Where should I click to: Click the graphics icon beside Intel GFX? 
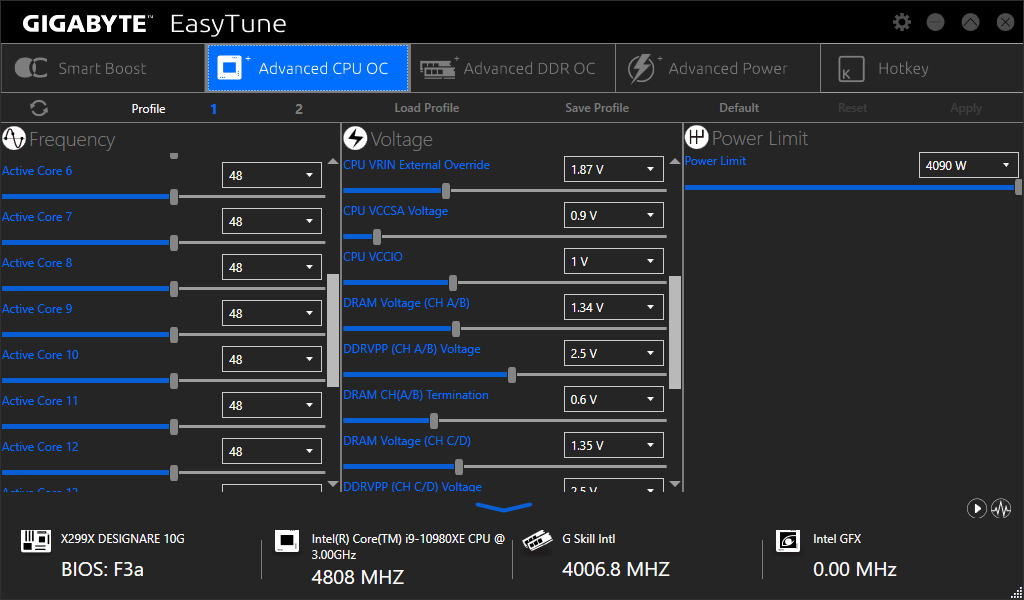[x=788, y=541]
